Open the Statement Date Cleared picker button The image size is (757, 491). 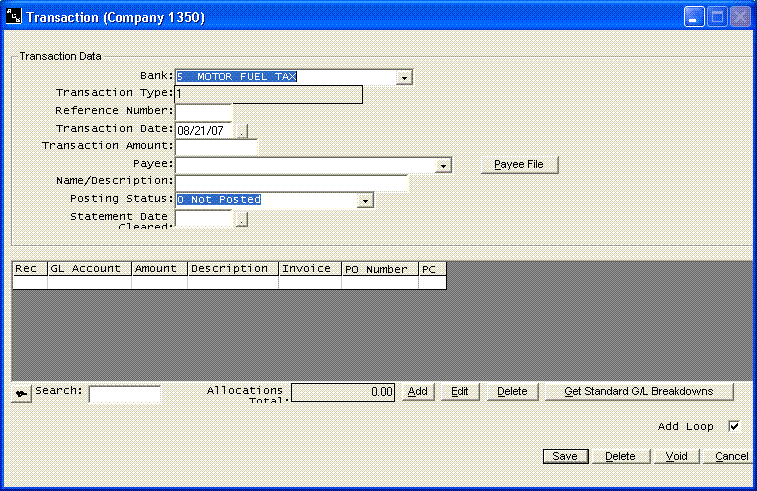241,219
